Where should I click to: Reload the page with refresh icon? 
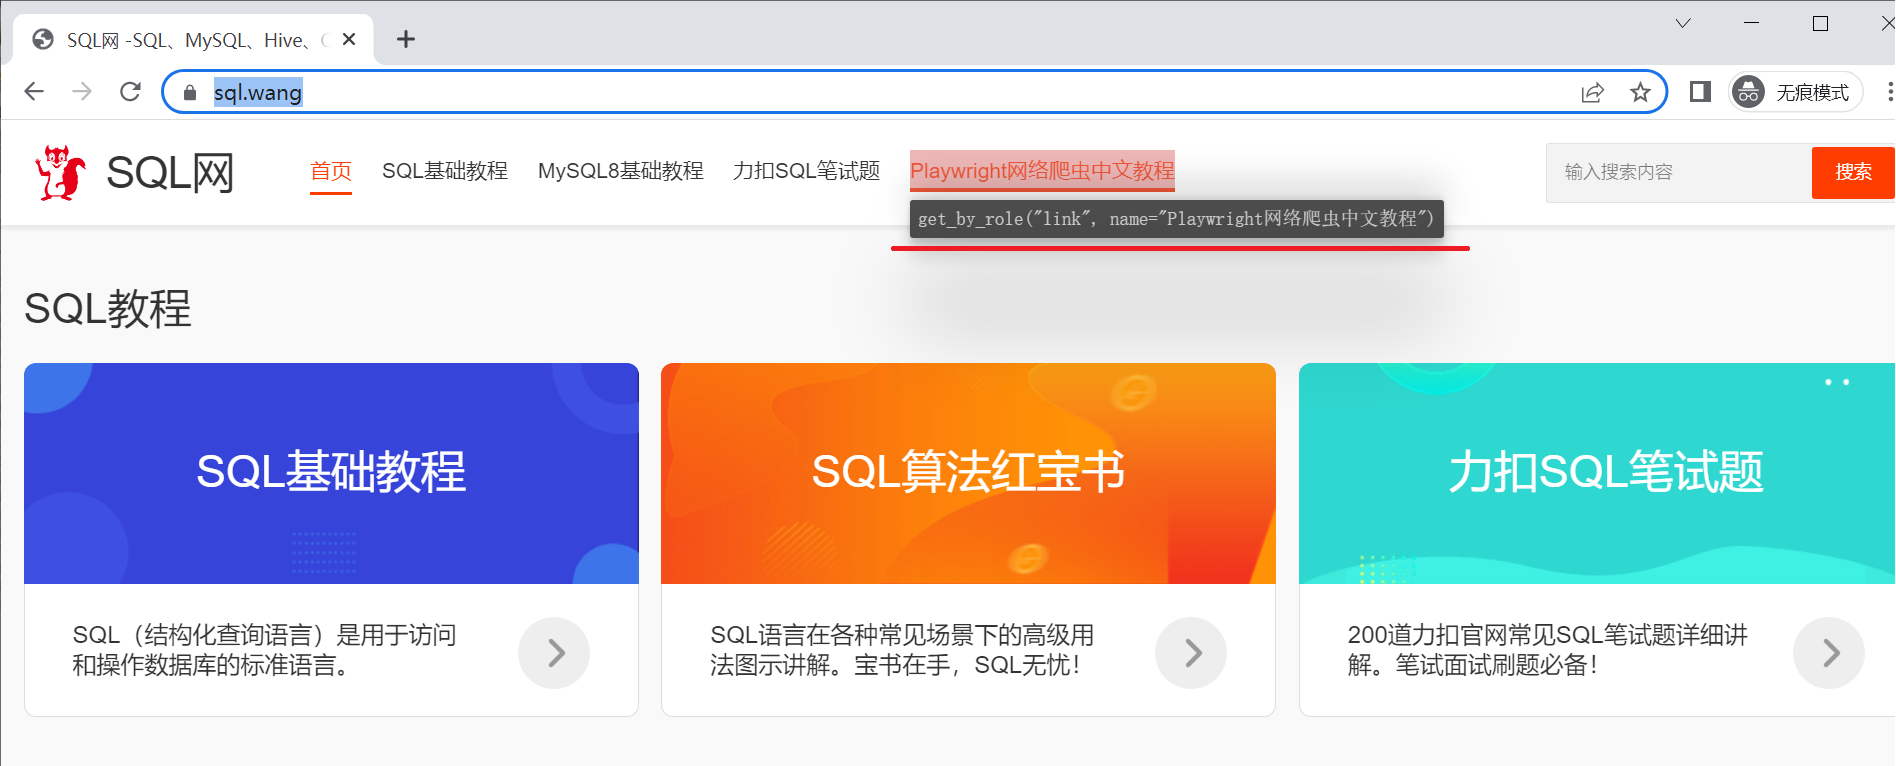[x=130, y=92]
